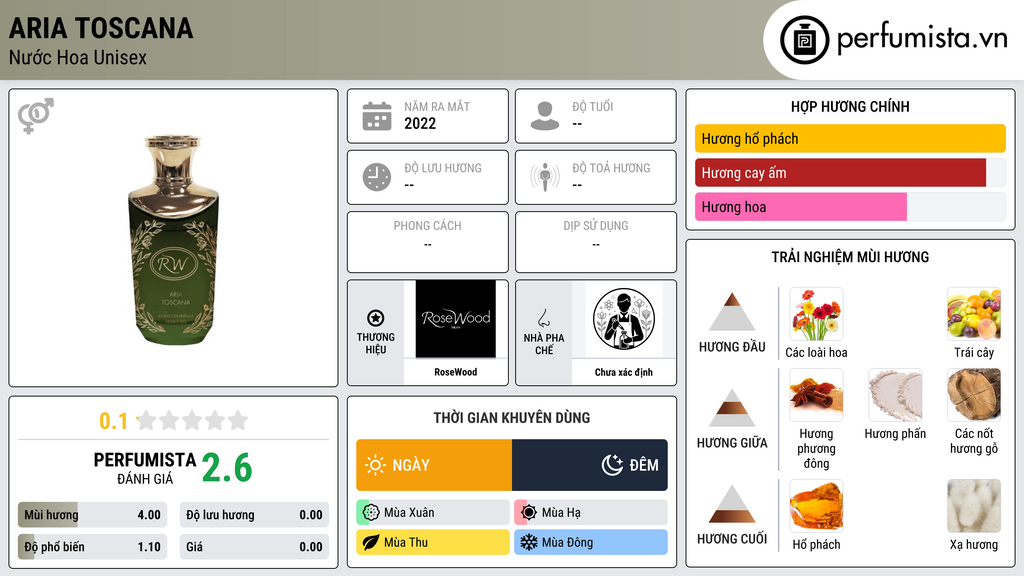Click the launch year value 2022
This screenshot has width=1024, height=576.
pos(420,123)
